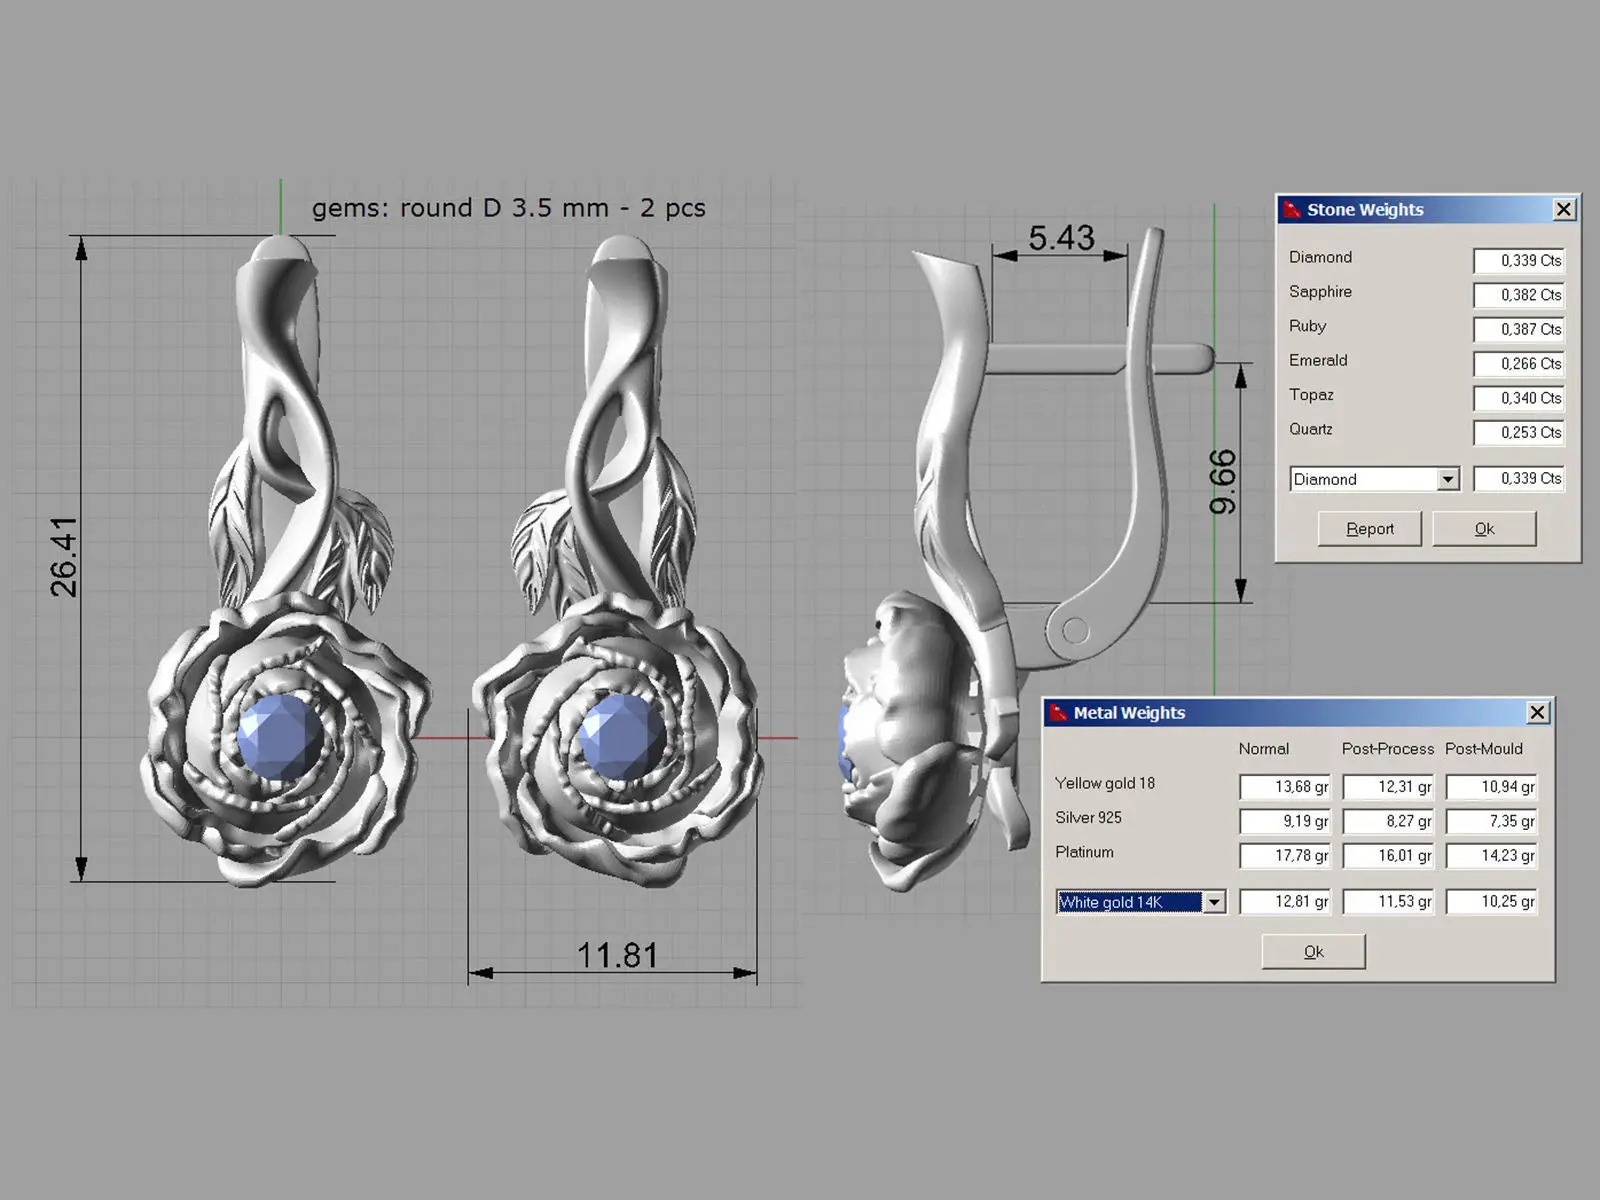Click the Ruby weight value field

[x=1518, y=329]
